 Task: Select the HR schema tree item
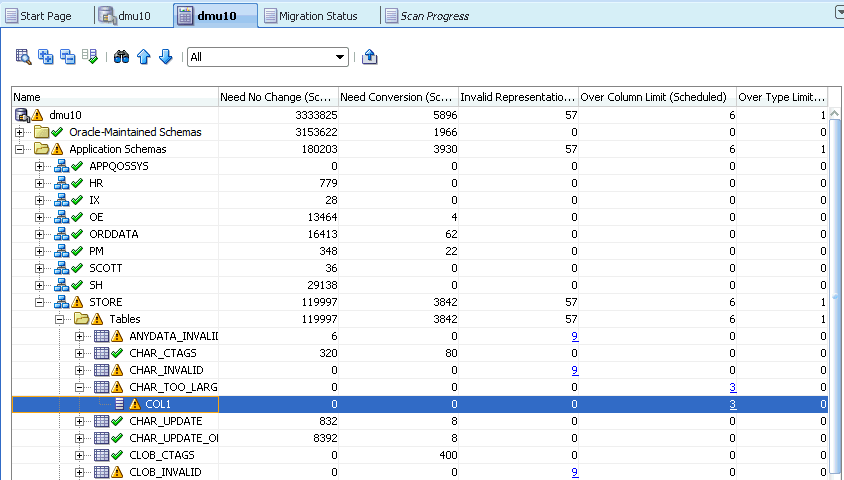pos(96,183)
